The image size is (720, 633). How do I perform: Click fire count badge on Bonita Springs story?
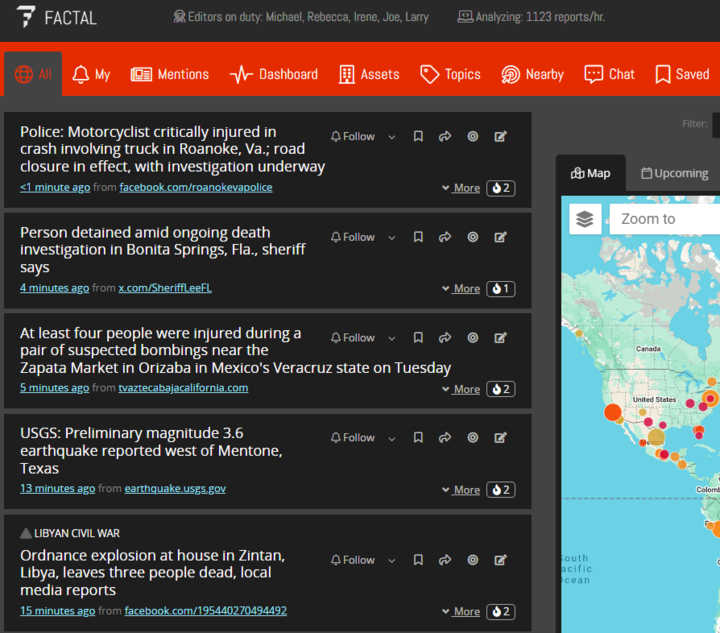[501, 289]
